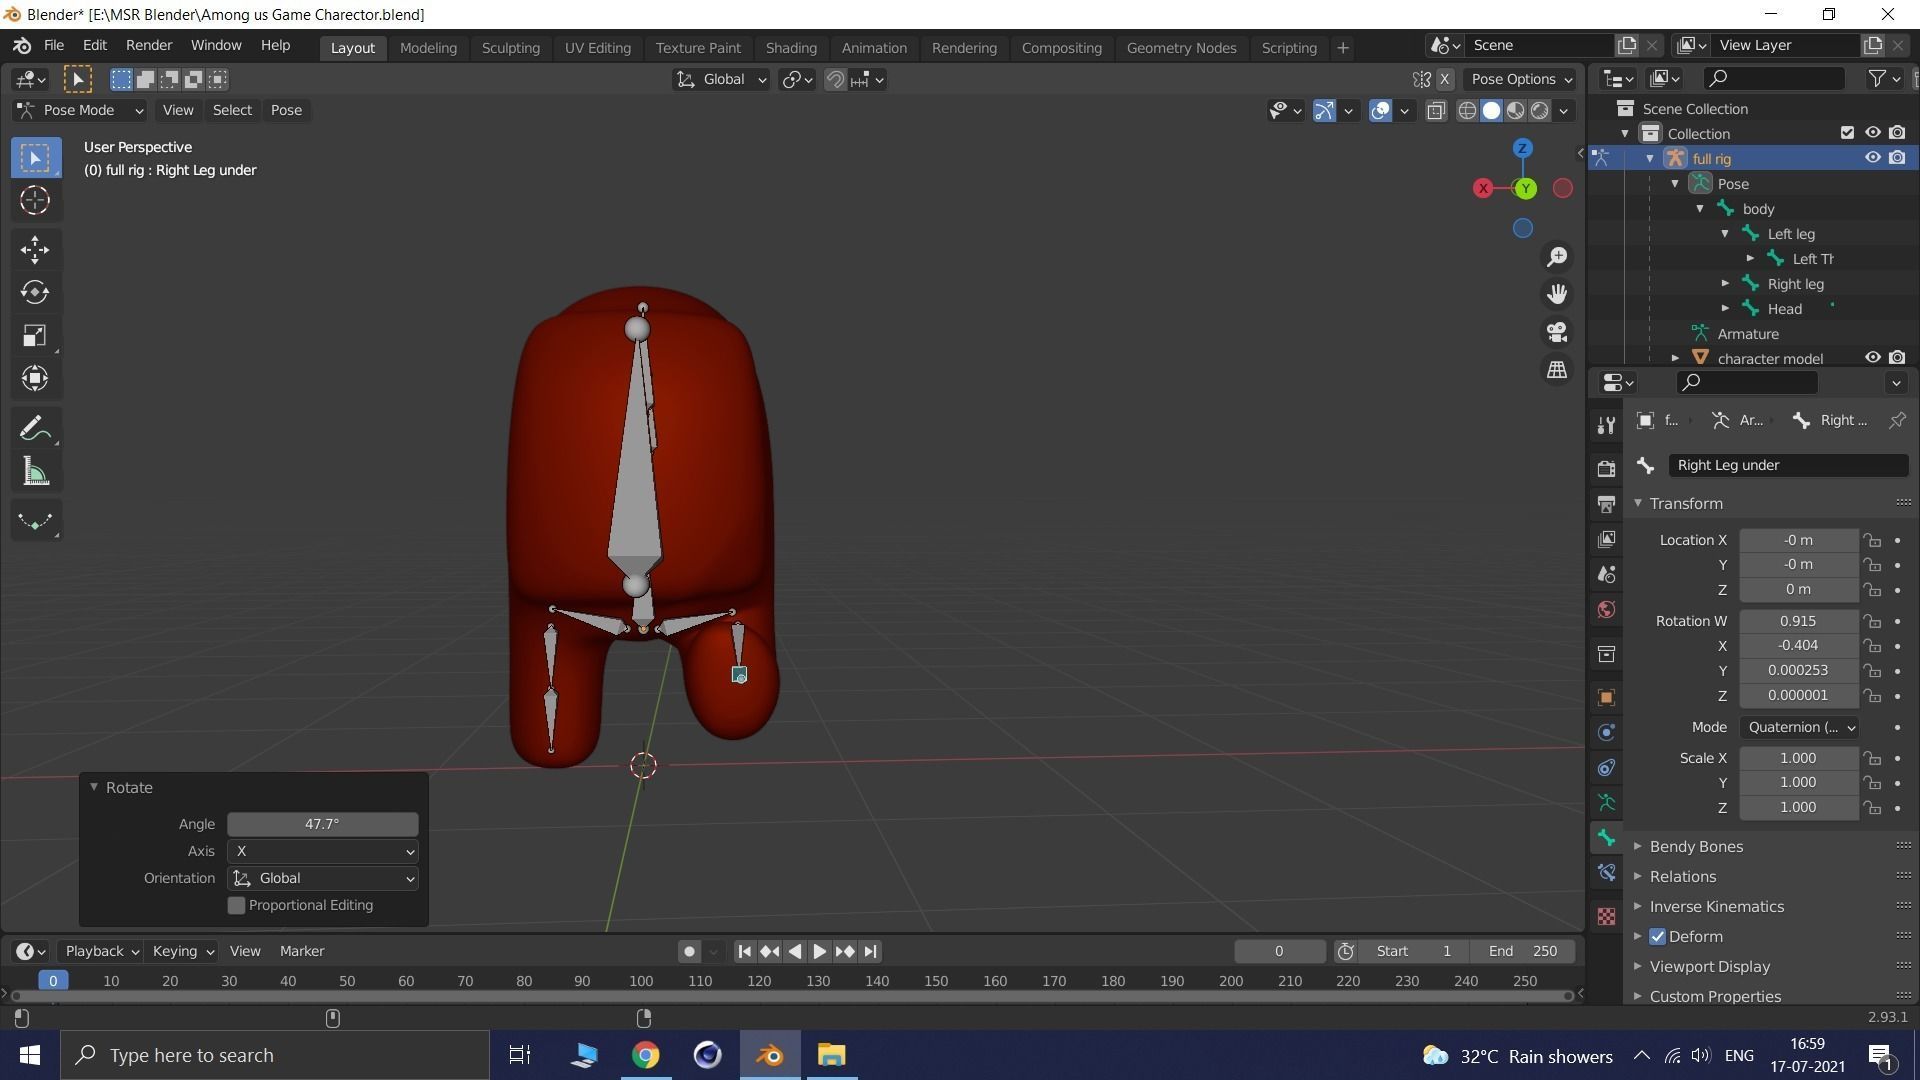Open the Rotate Axis dropdown
Viewport: 1920px width, 1080px height.
pyautogui.click(x=322, y=852)
